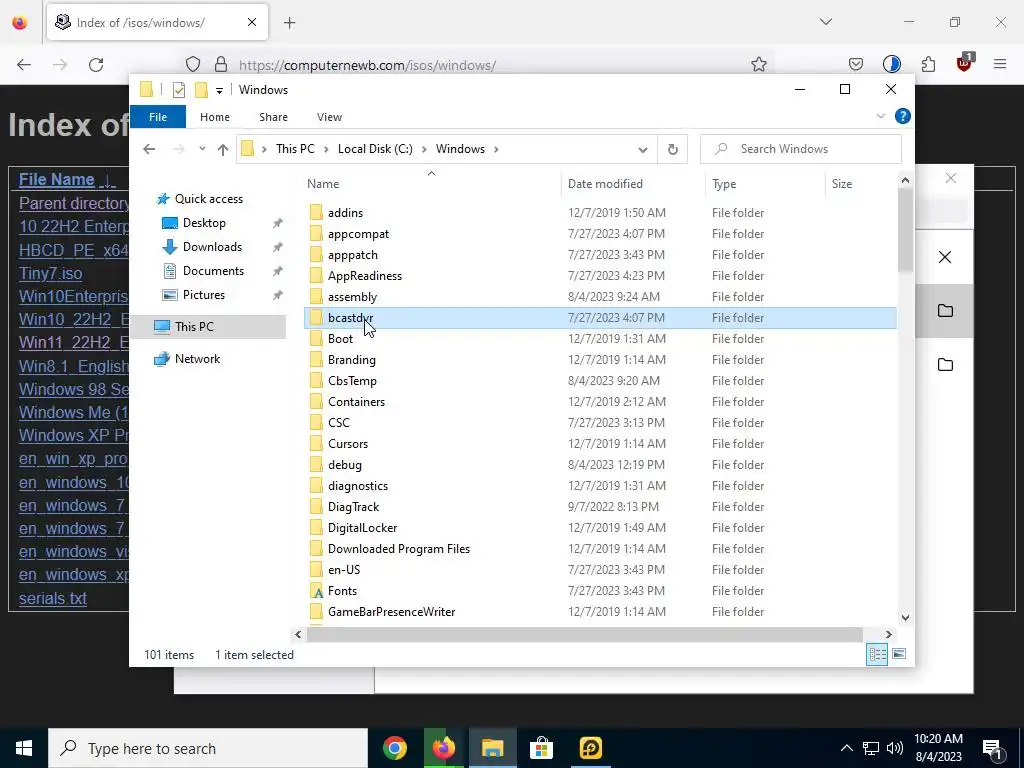Click the Branding folder icon
Image resolution: width=1024 pixels, height=768 pixels.
coord(316,360)
